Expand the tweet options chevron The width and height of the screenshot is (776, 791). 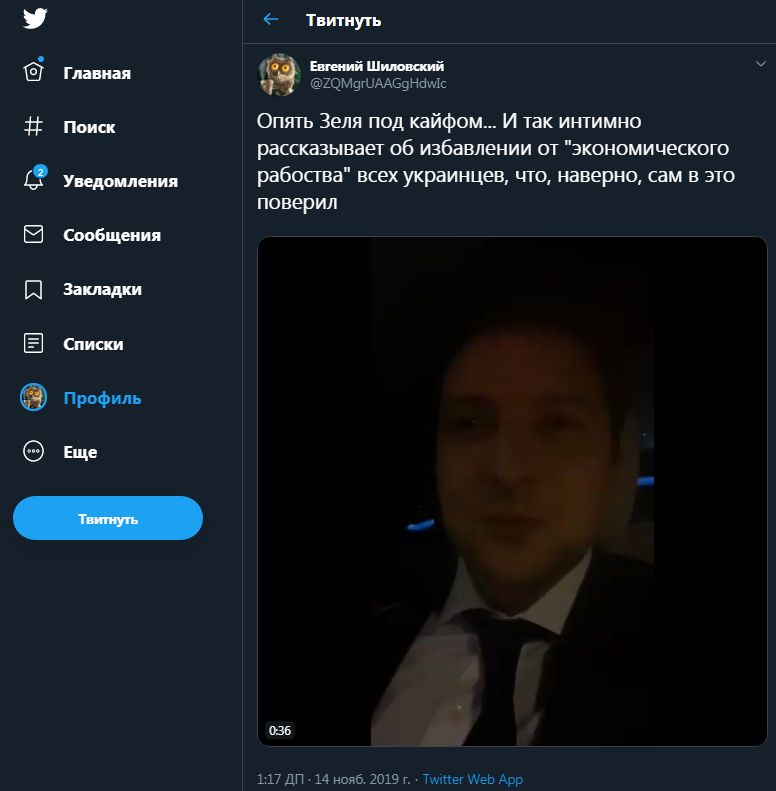[x=760, y=64]
